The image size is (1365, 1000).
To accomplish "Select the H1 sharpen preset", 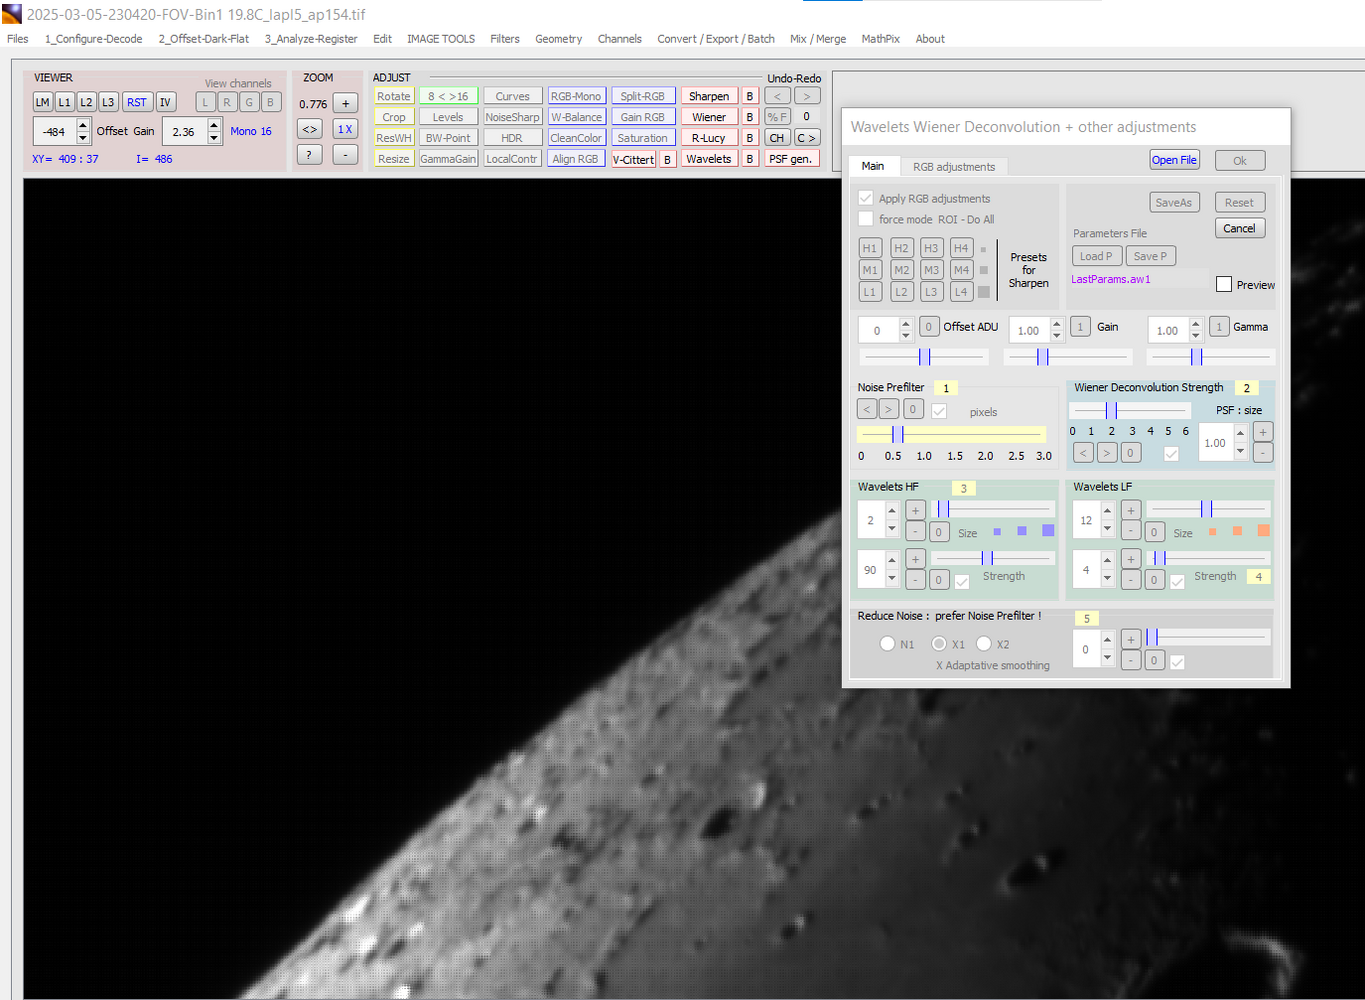I will pos(870,248).
